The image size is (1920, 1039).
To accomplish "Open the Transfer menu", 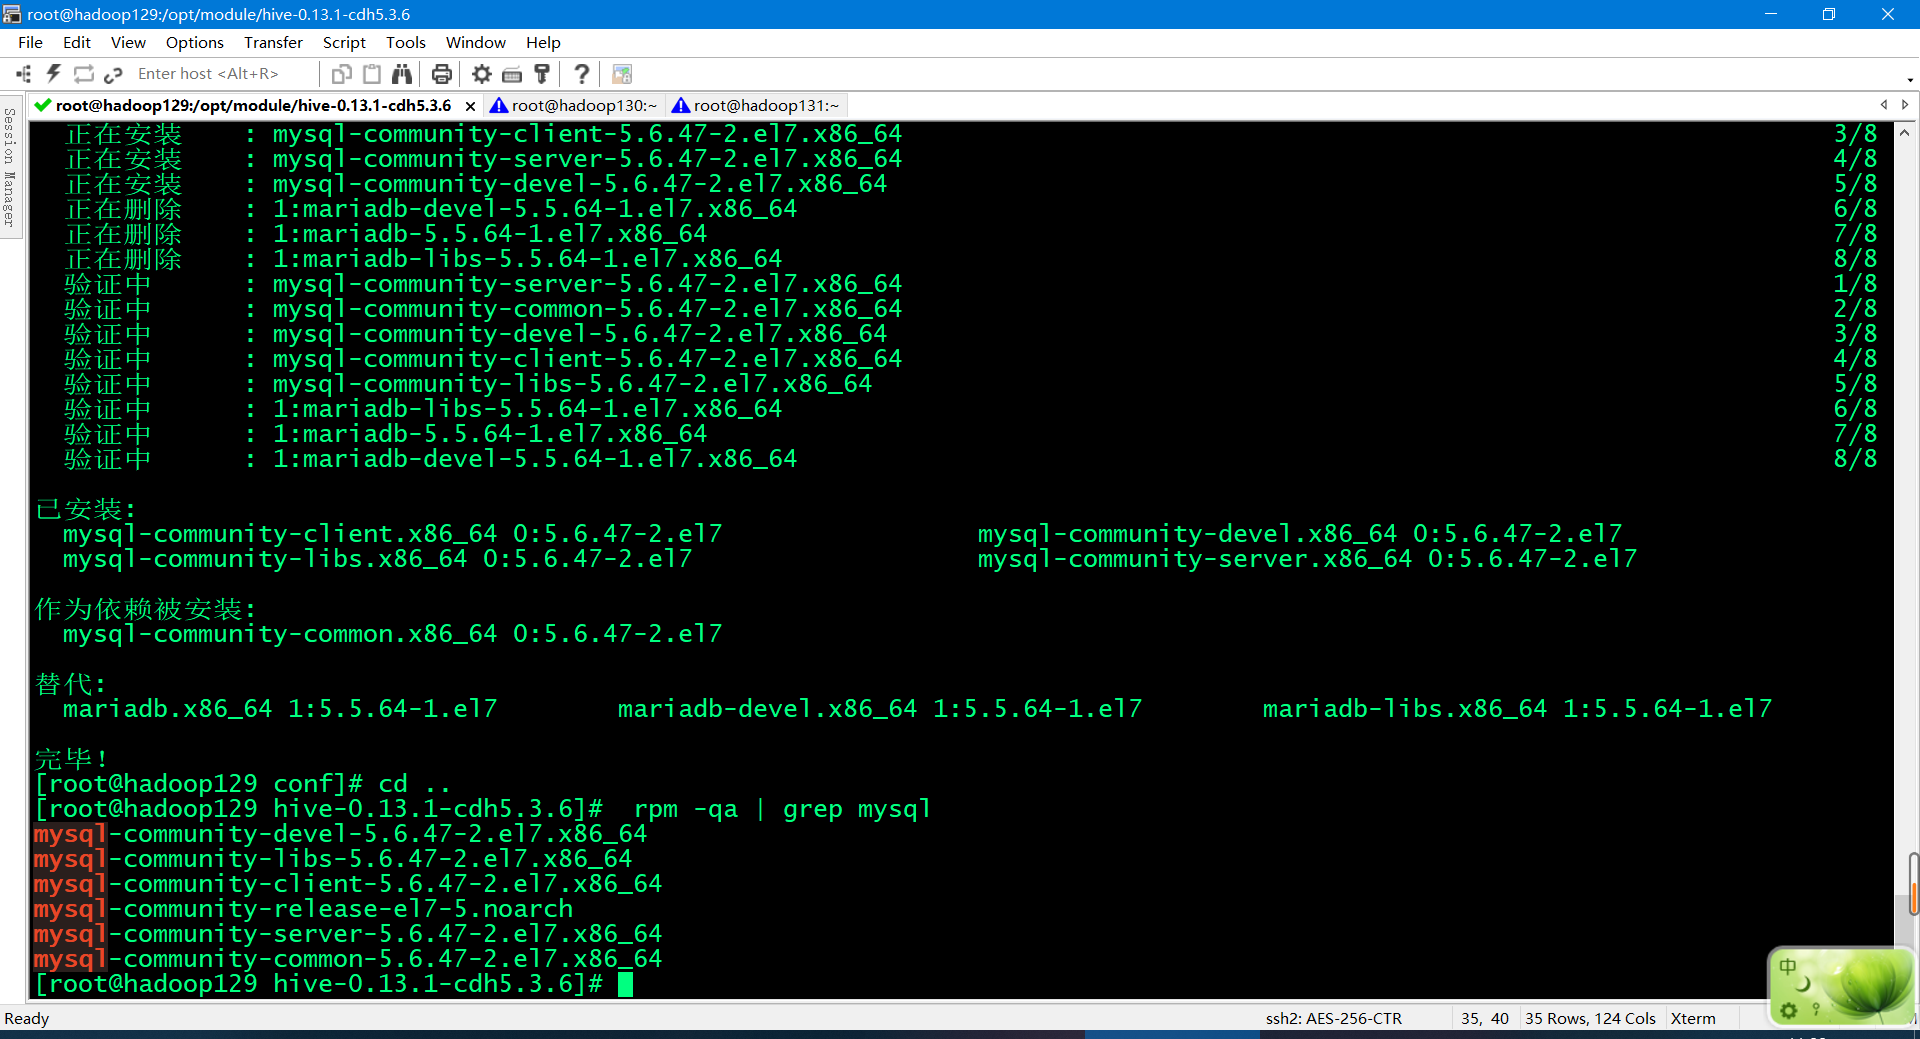I will (273, 42).
